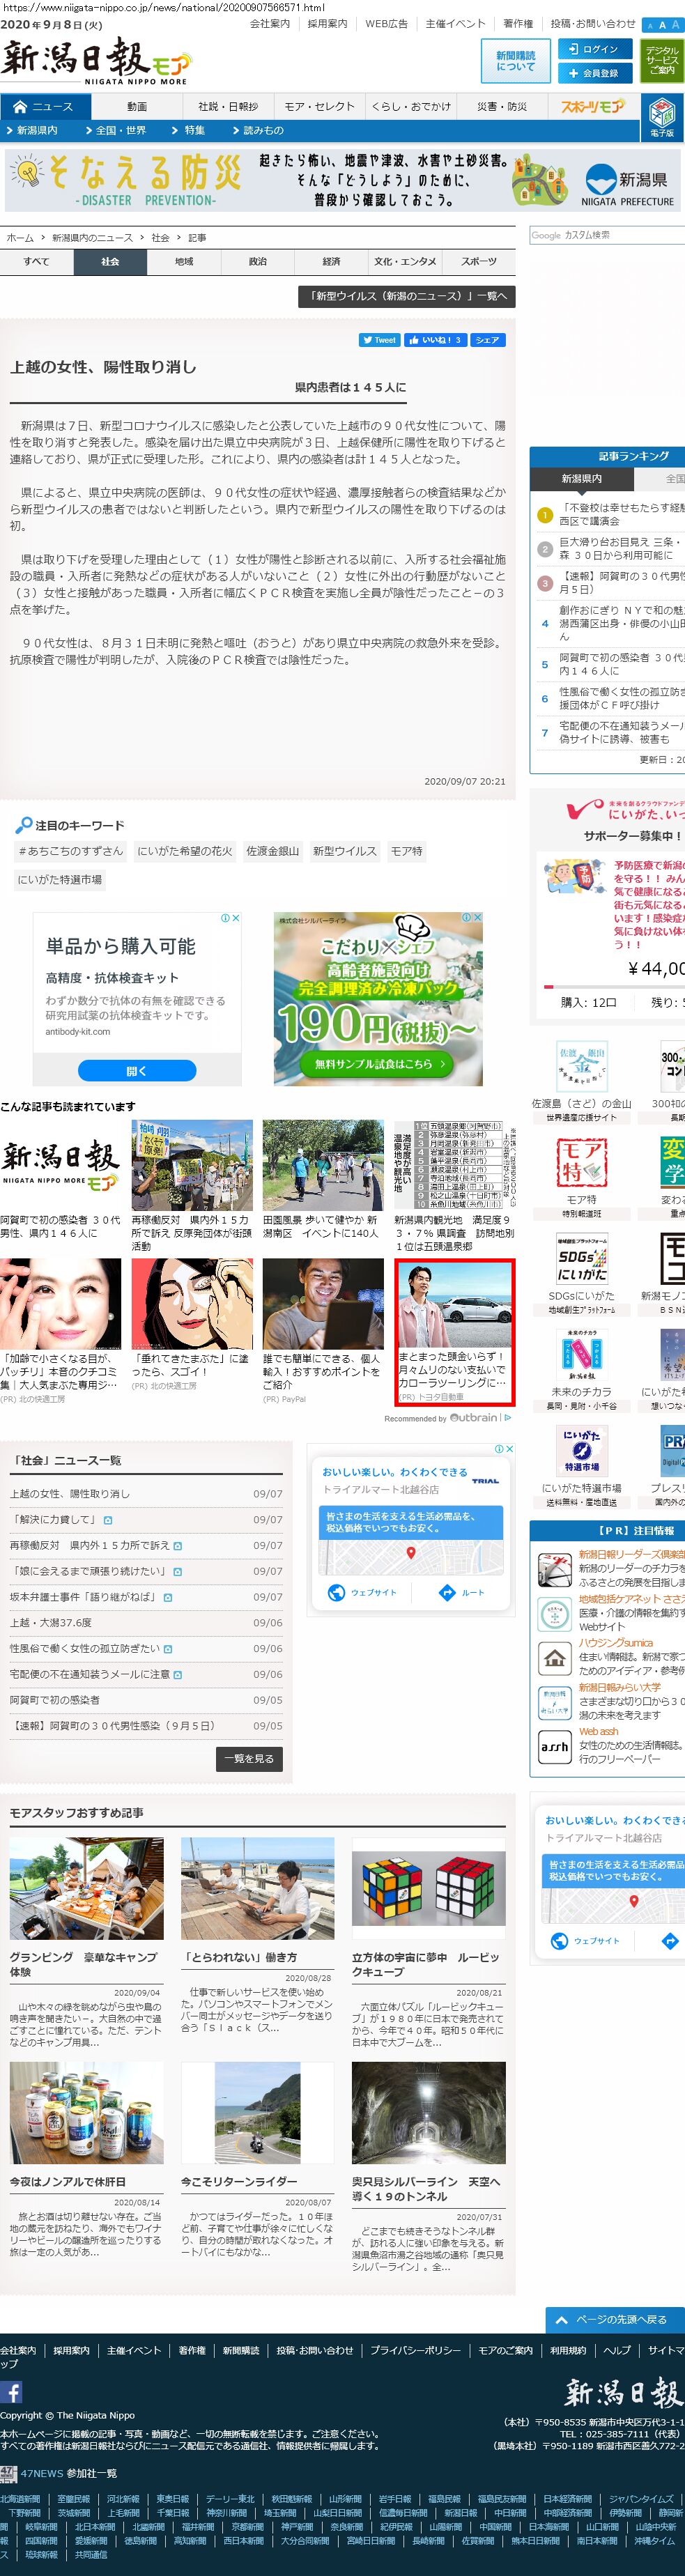The width and height of the screenshot is (685, 2576).
Task: Click the ハウジングsumica house icon
Action: (554, 1659)
